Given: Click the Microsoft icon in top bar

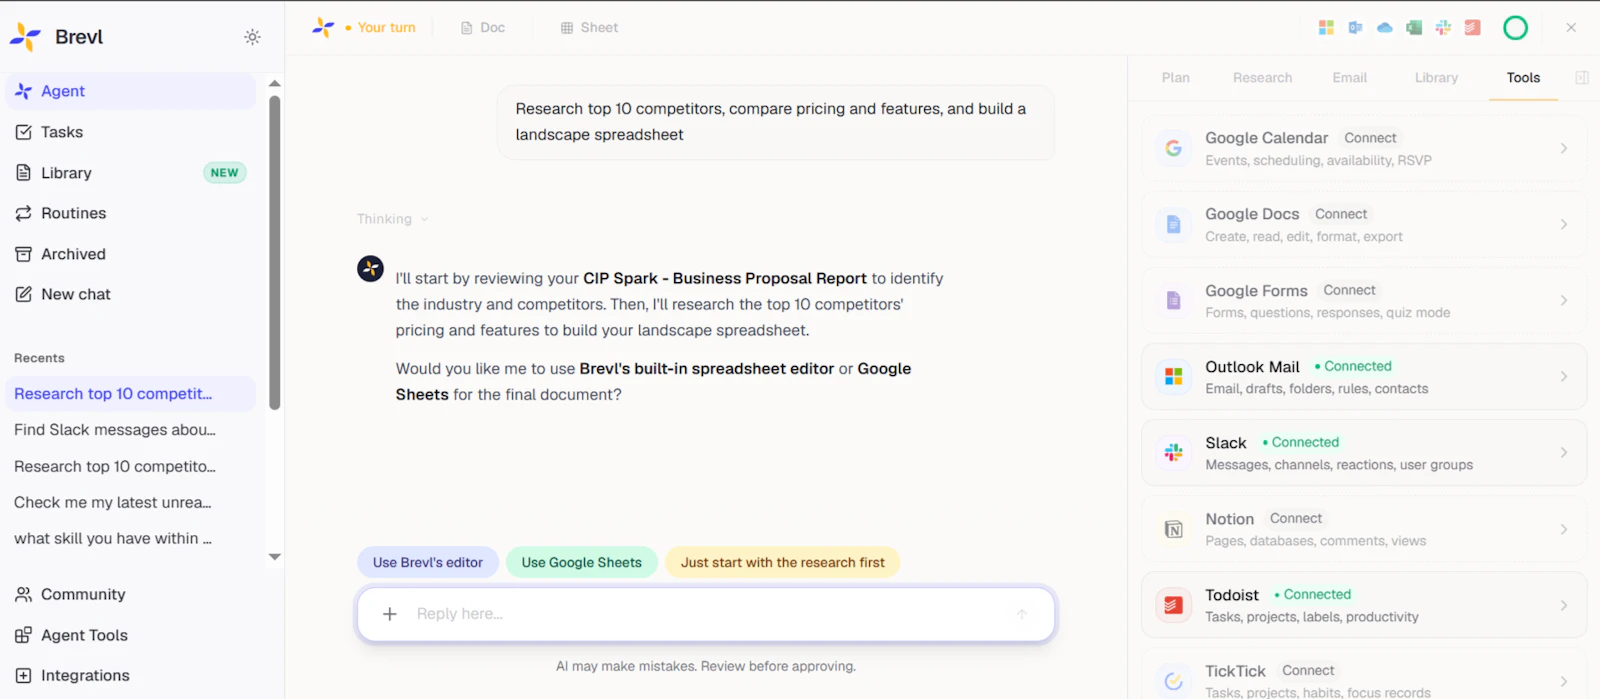Looking at the screenshot, I should [x=1326, y=28].
